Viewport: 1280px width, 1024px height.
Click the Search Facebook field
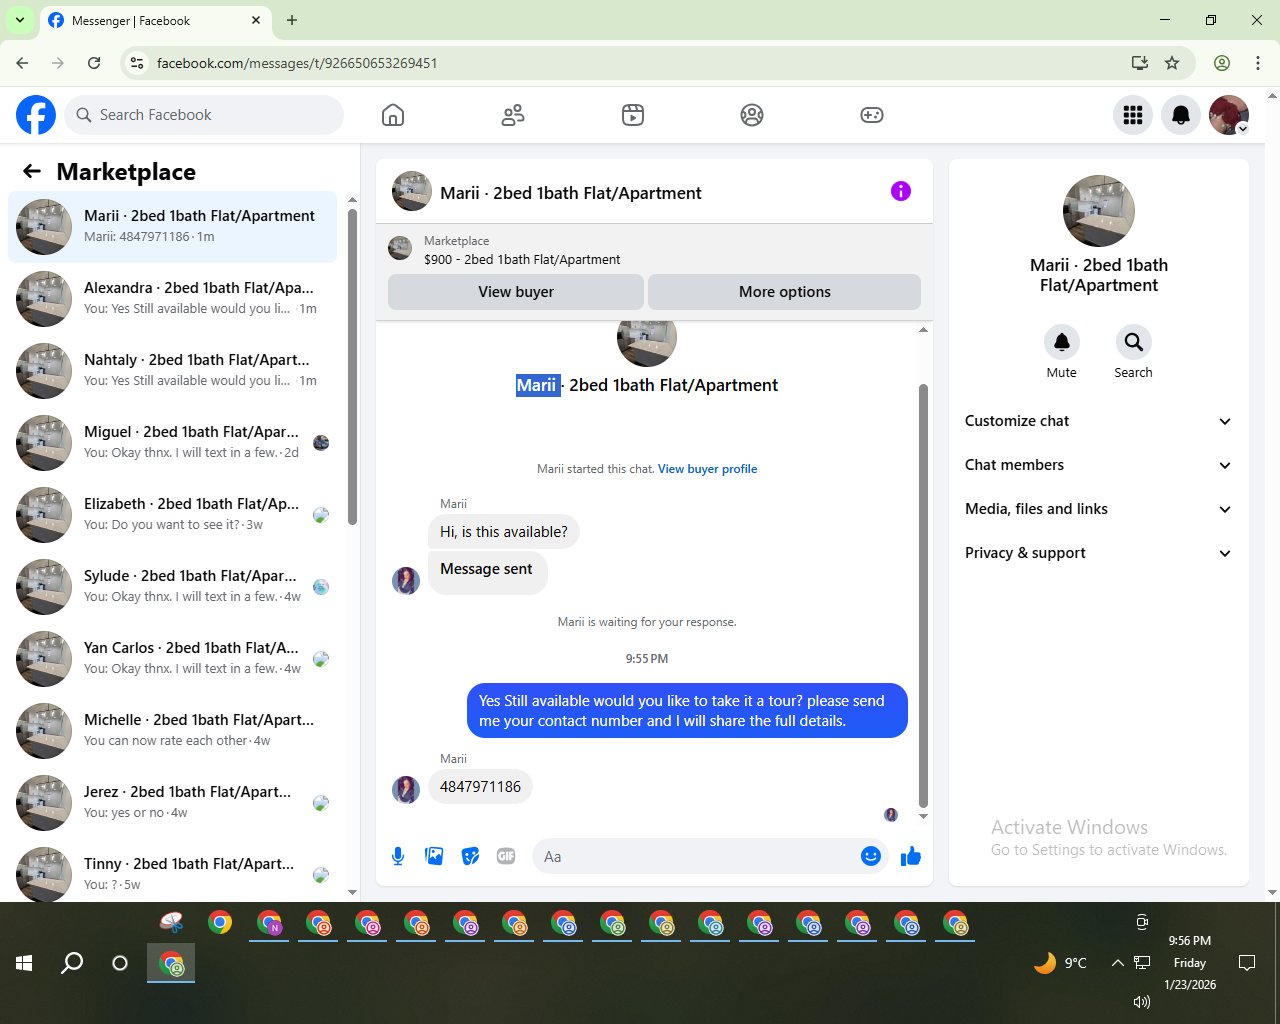(204, 115)
